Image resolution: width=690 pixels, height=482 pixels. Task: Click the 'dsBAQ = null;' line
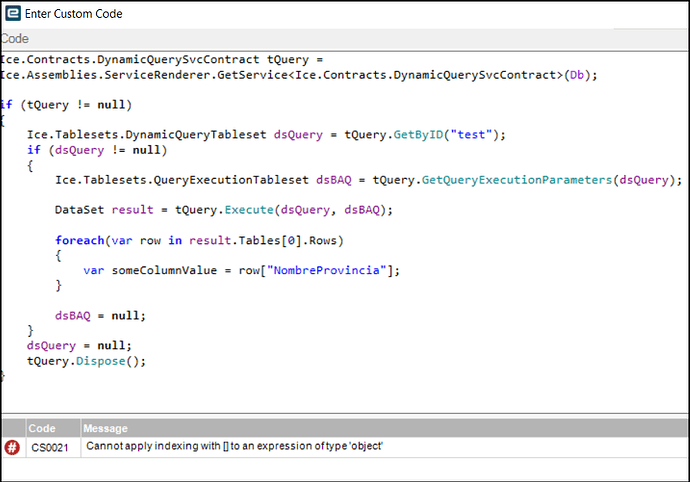click(100, 316)
